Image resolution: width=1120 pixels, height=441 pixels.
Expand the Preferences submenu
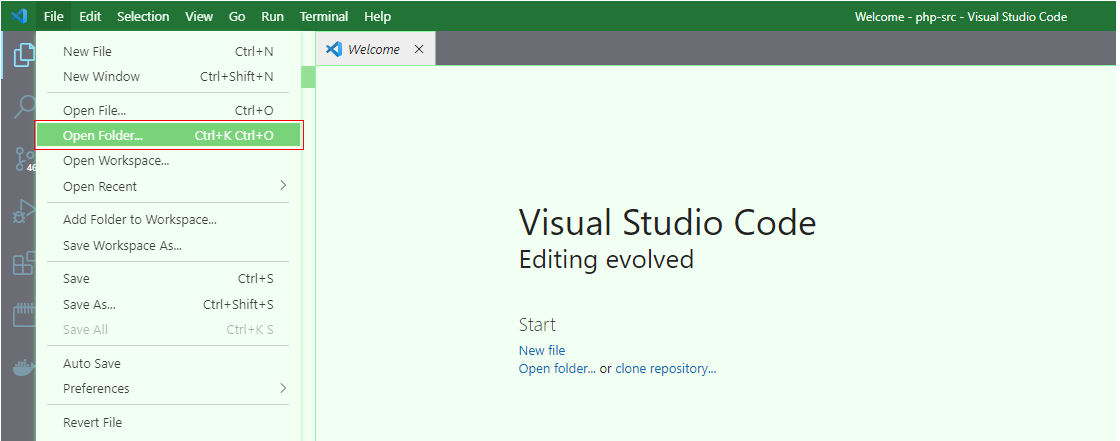(x=169, y=388)
